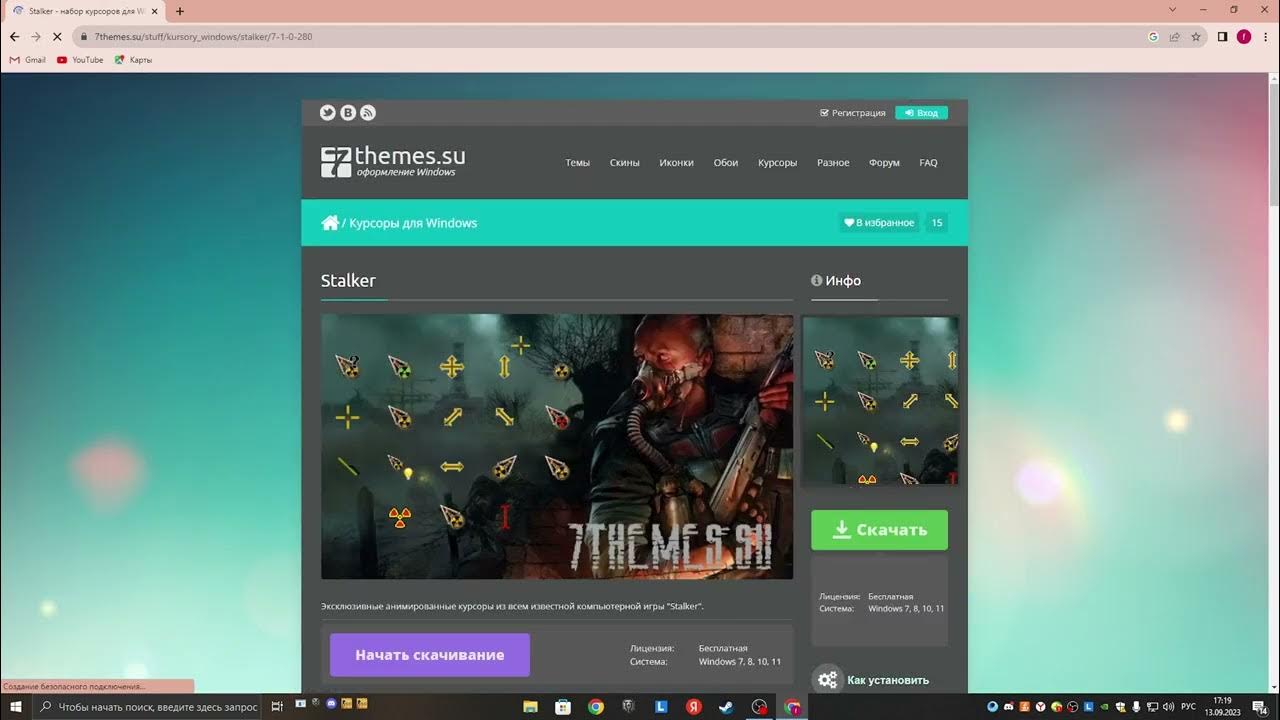
Task: Open Windows Start menu
Action: (16, 707)
